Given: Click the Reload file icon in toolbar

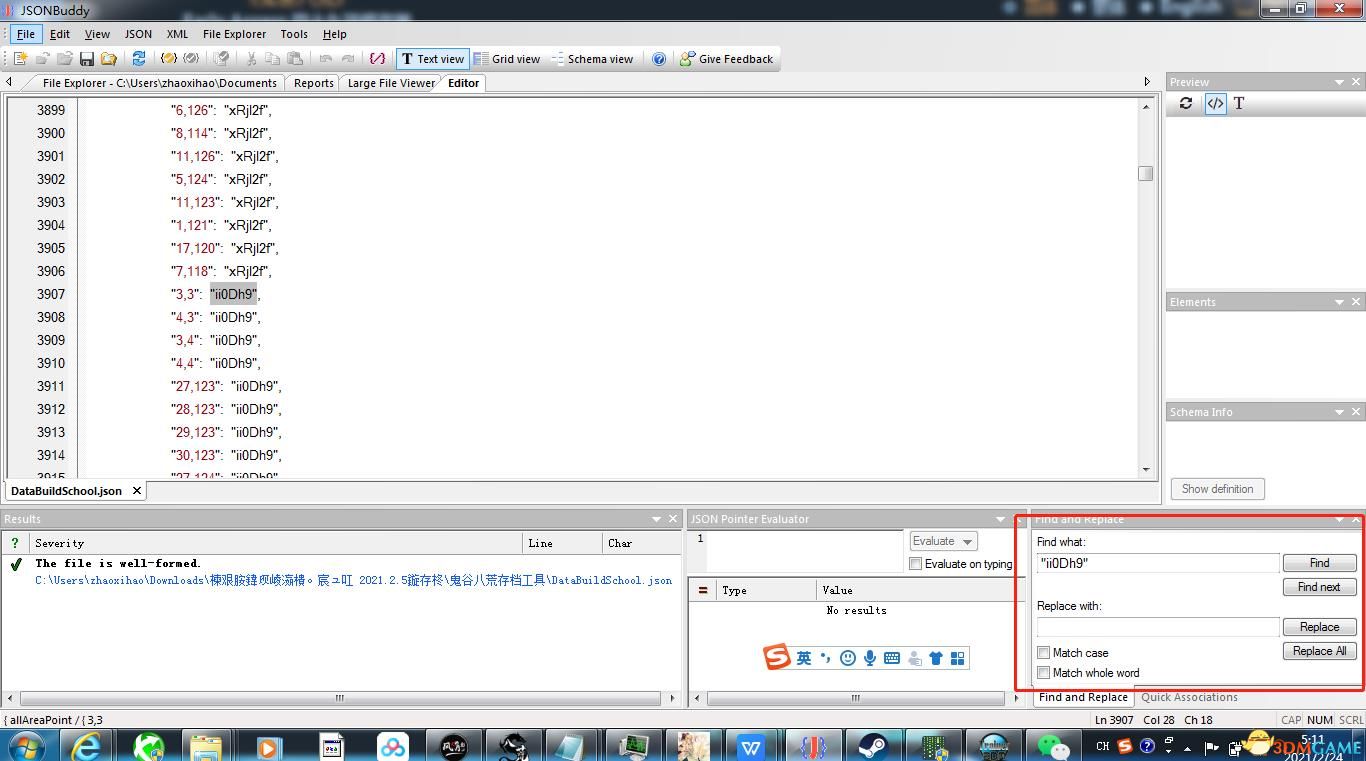Looking at the screenshot, I should pos(139,59).
